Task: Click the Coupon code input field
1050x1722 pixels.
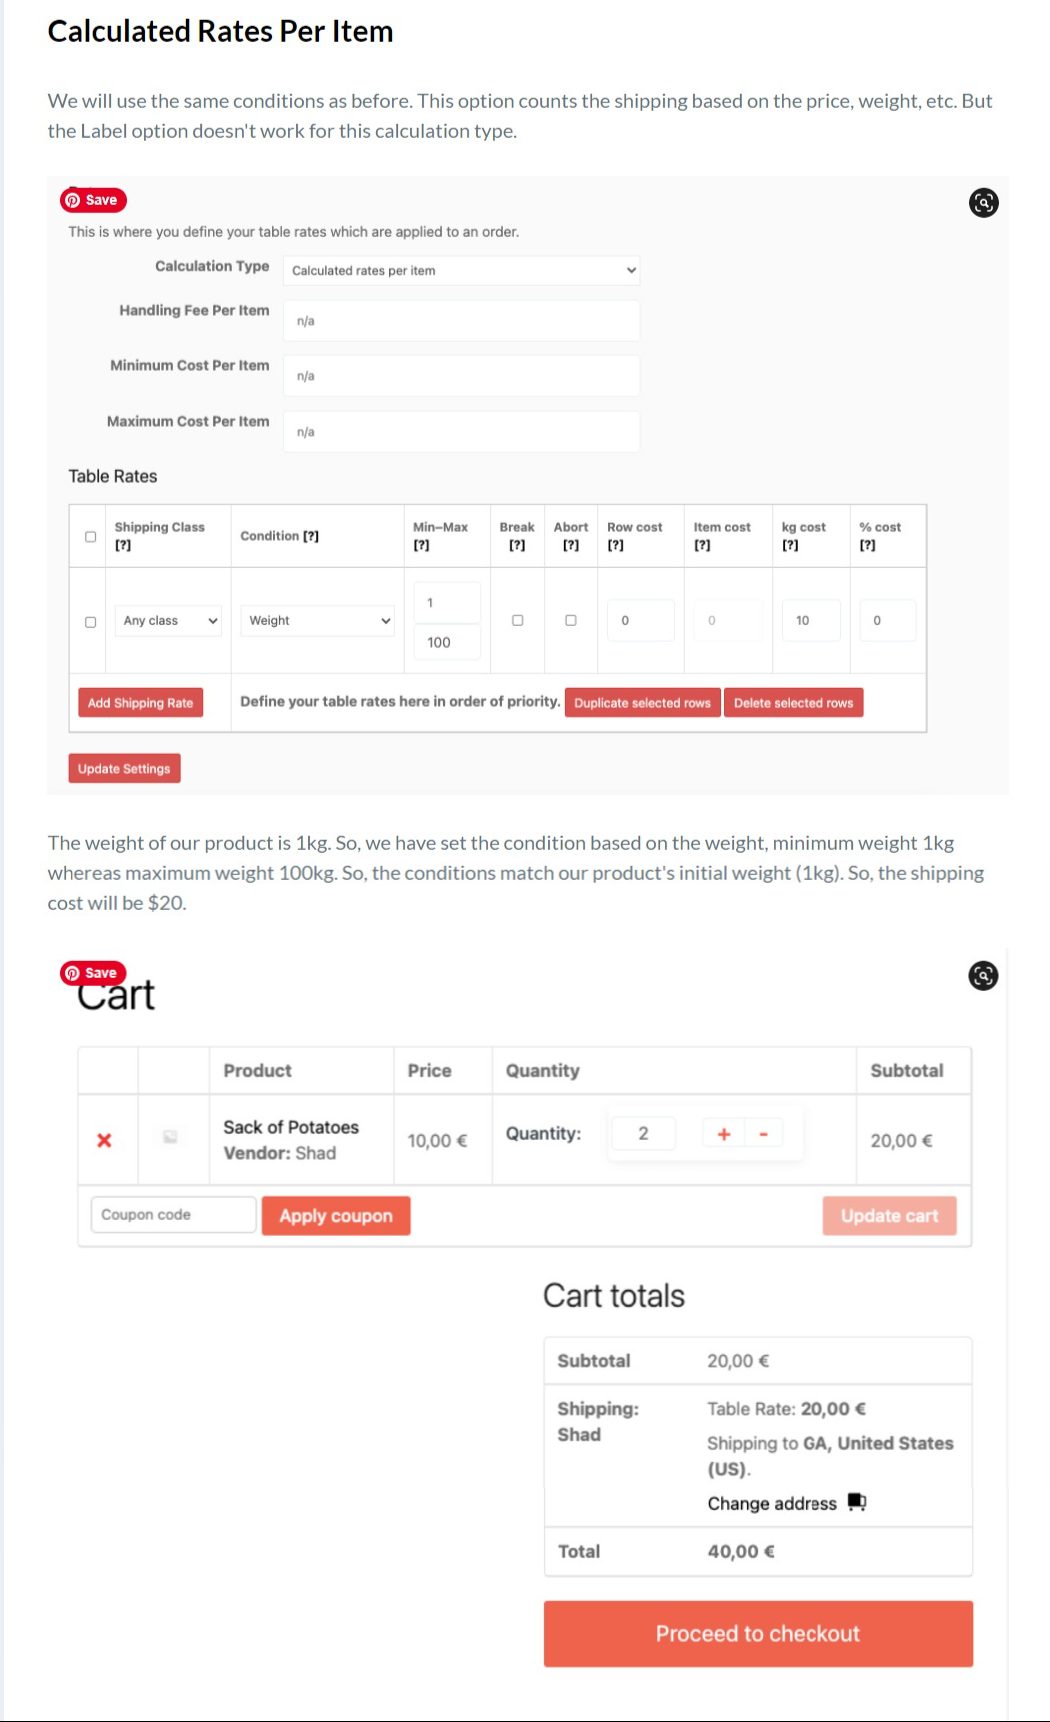Action: click(x=173, y=1215)
